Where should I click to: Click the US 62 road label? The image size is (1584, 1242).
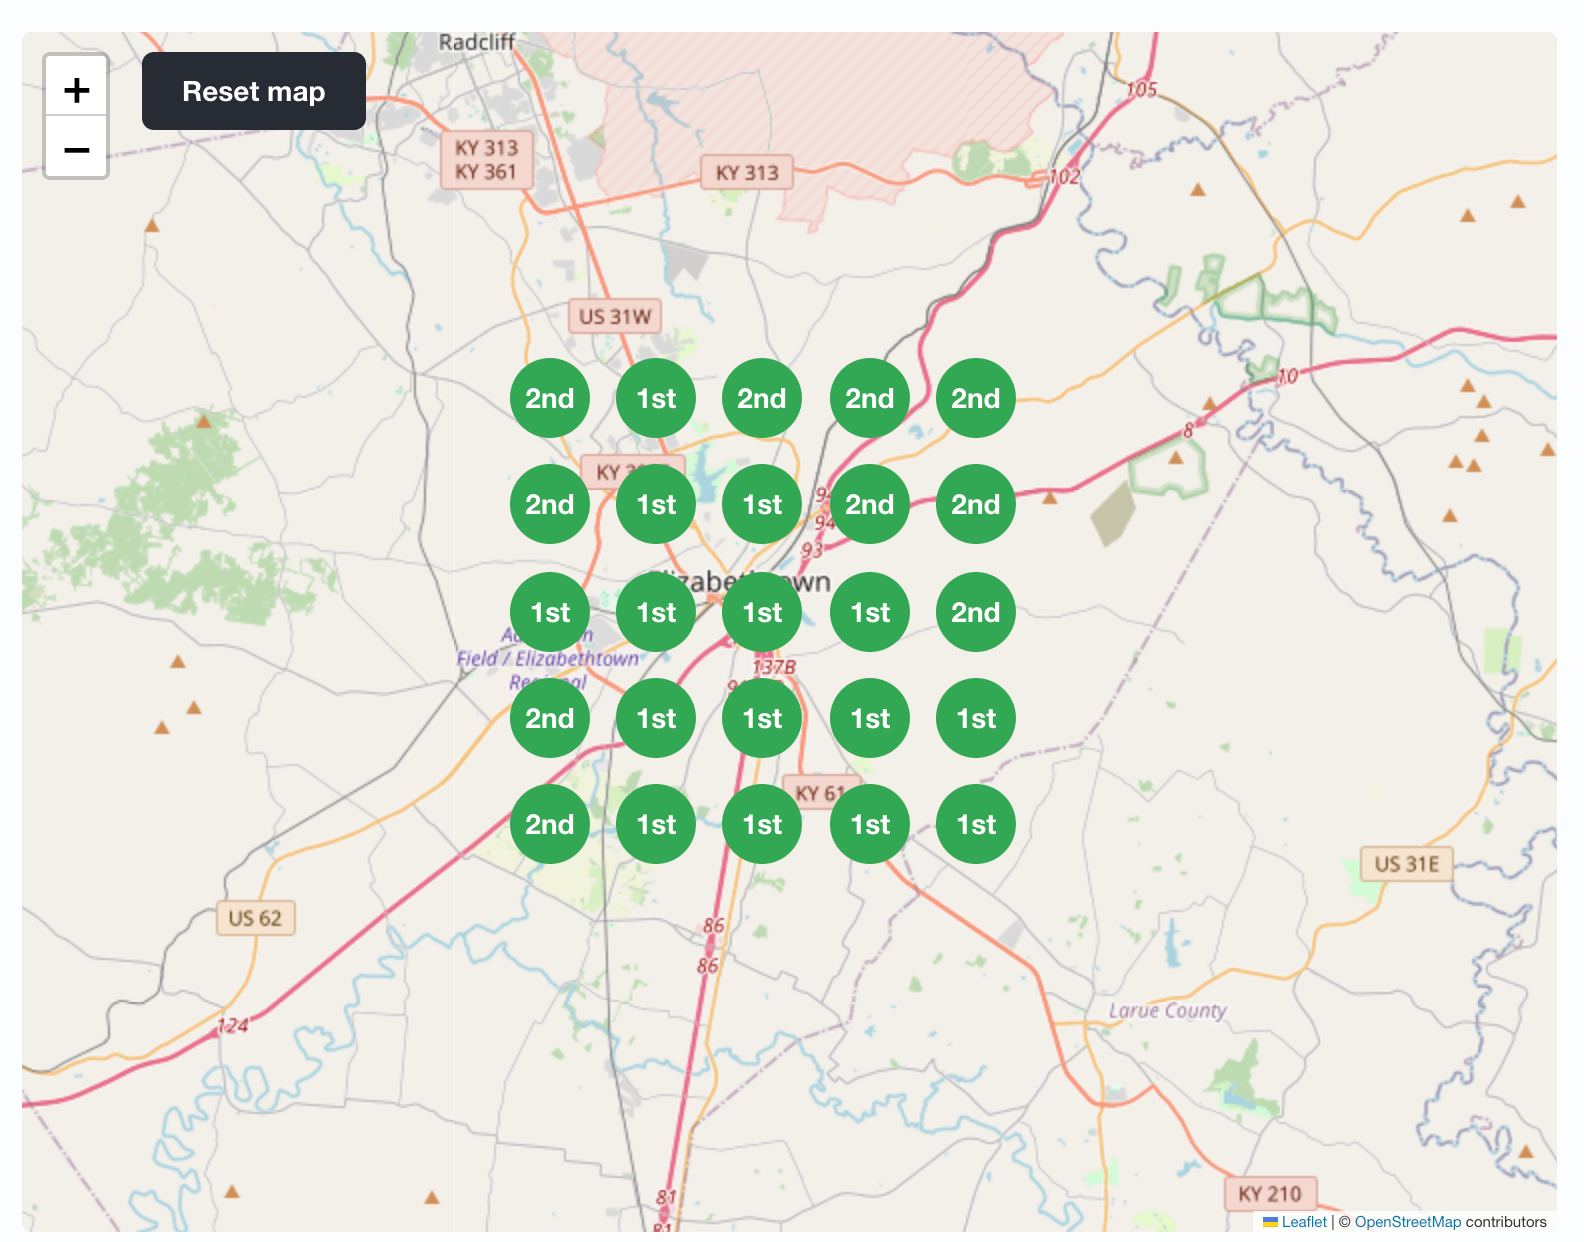click(x=255, y=918)
